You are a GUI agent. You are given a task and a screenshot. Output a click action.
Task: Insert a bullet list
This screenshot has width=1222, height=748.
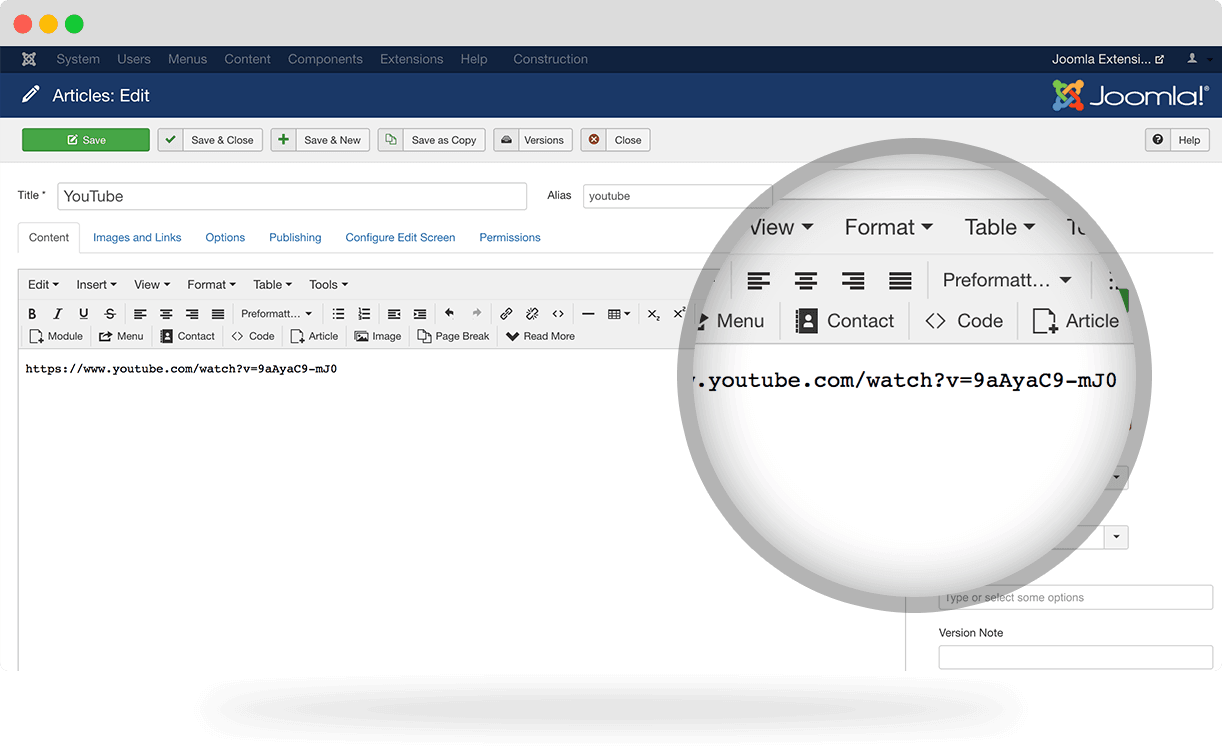pos(338,314)
